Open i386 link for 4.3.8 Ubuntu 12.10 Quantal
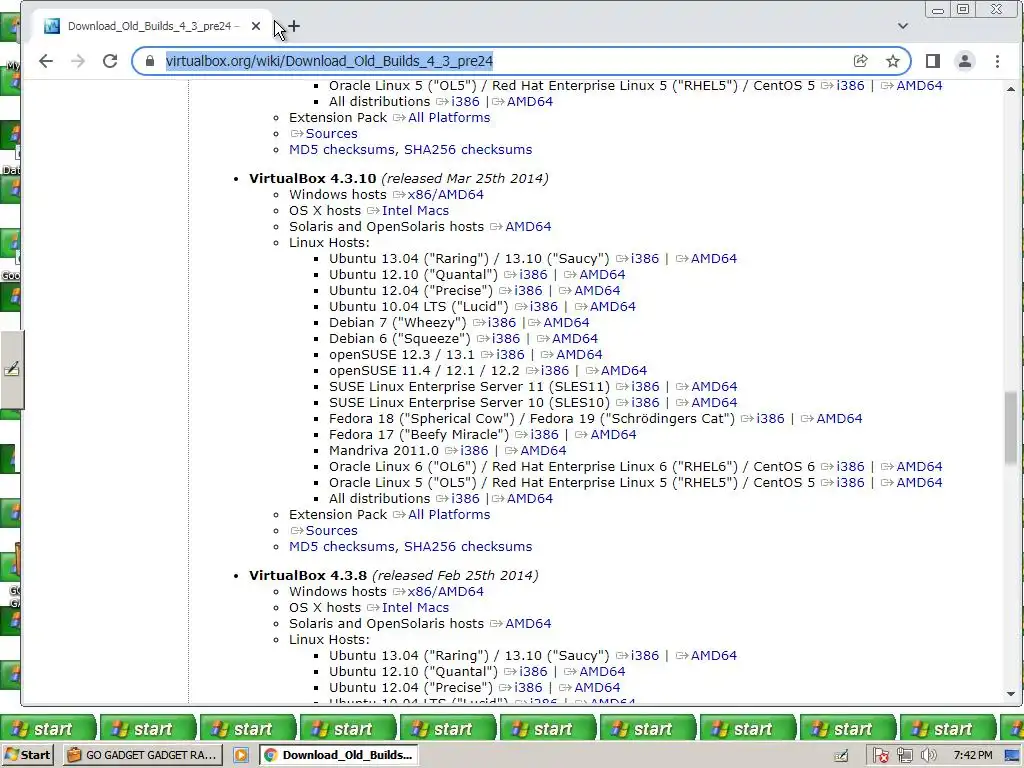Screen dimensions: 1024x768 coord(534,672)
